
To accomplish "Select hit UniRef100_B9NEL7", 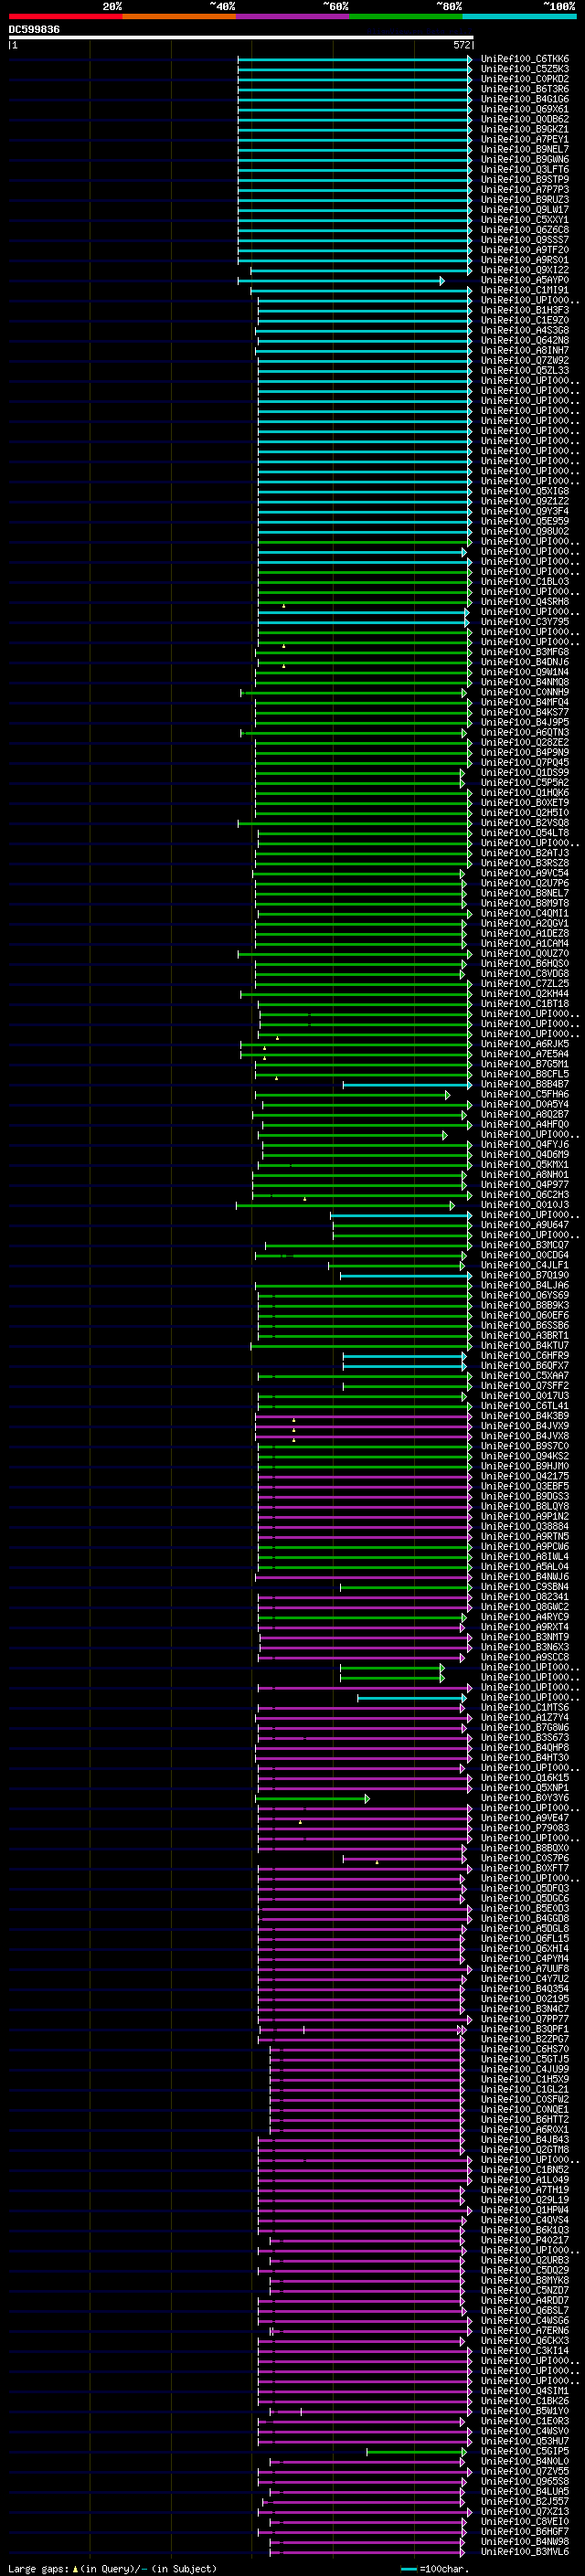I will pyautogui.click(x=525, y=149).
